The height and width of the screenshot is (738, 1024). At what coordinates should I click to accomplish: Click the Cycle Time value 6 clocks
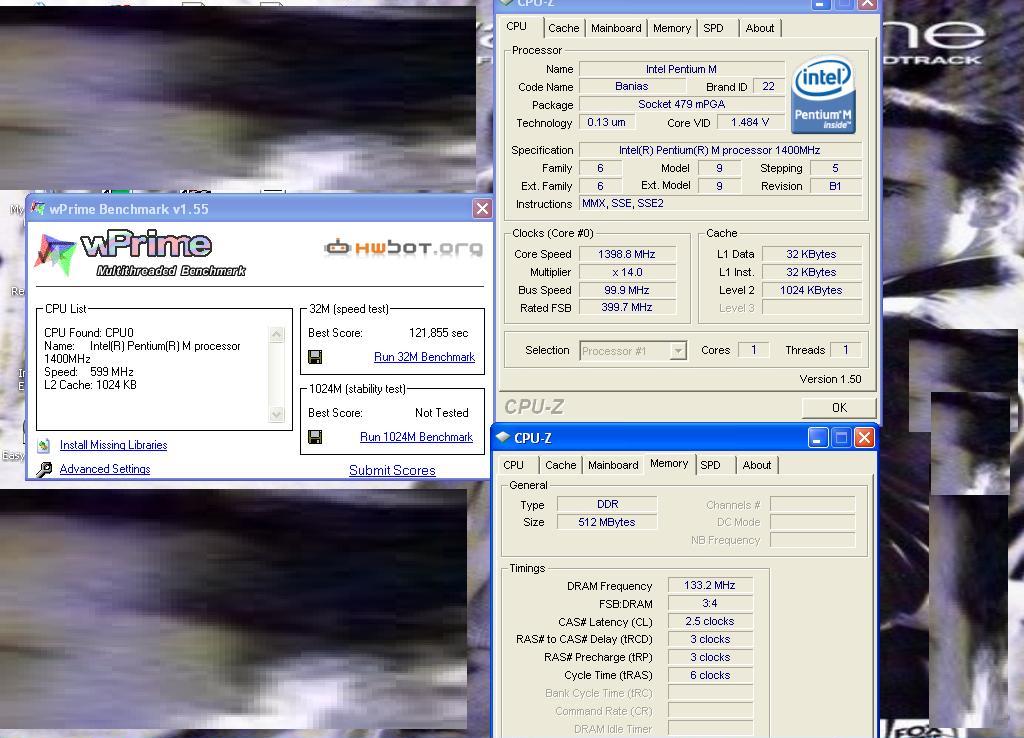click(710, 675)
